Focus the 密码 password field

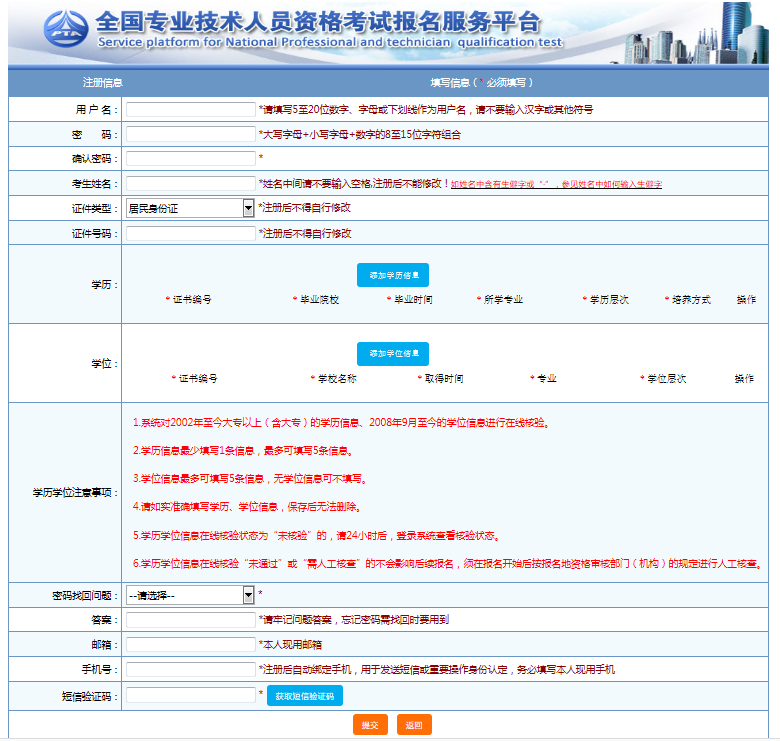tap(190, 134)
